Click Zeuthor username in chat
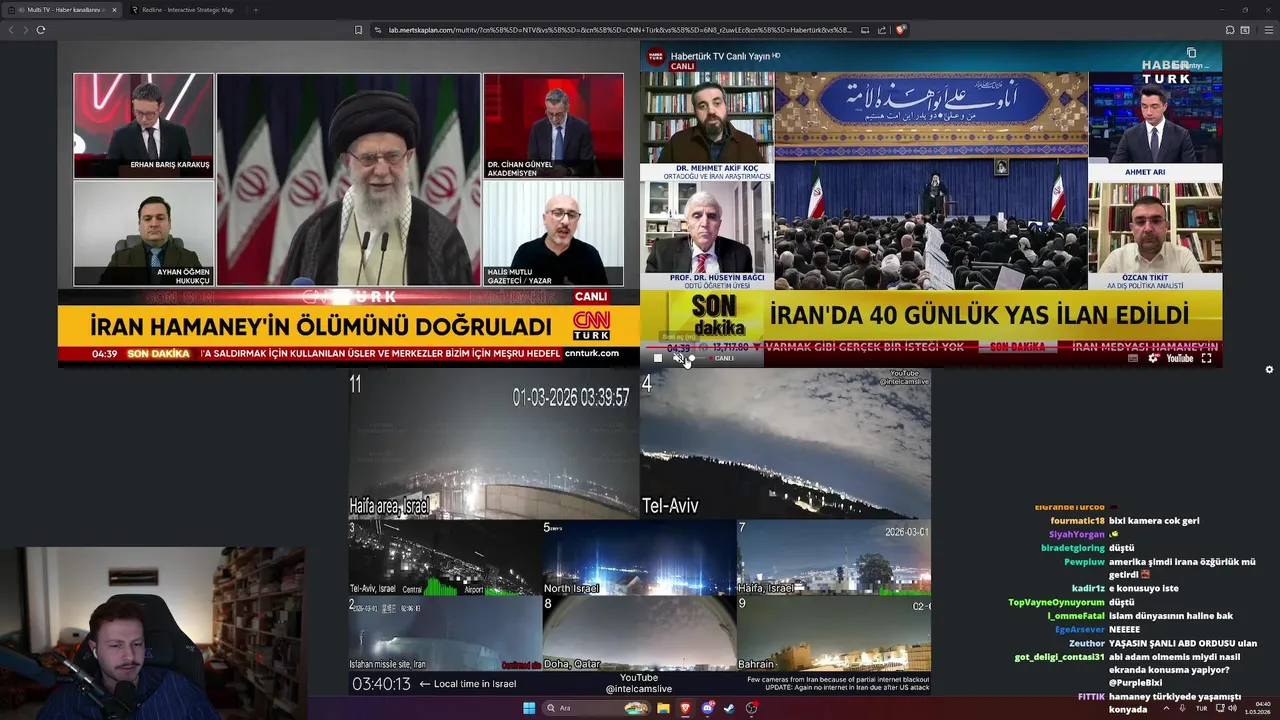Screen dimensions: 1280x720 point(1087,643)
